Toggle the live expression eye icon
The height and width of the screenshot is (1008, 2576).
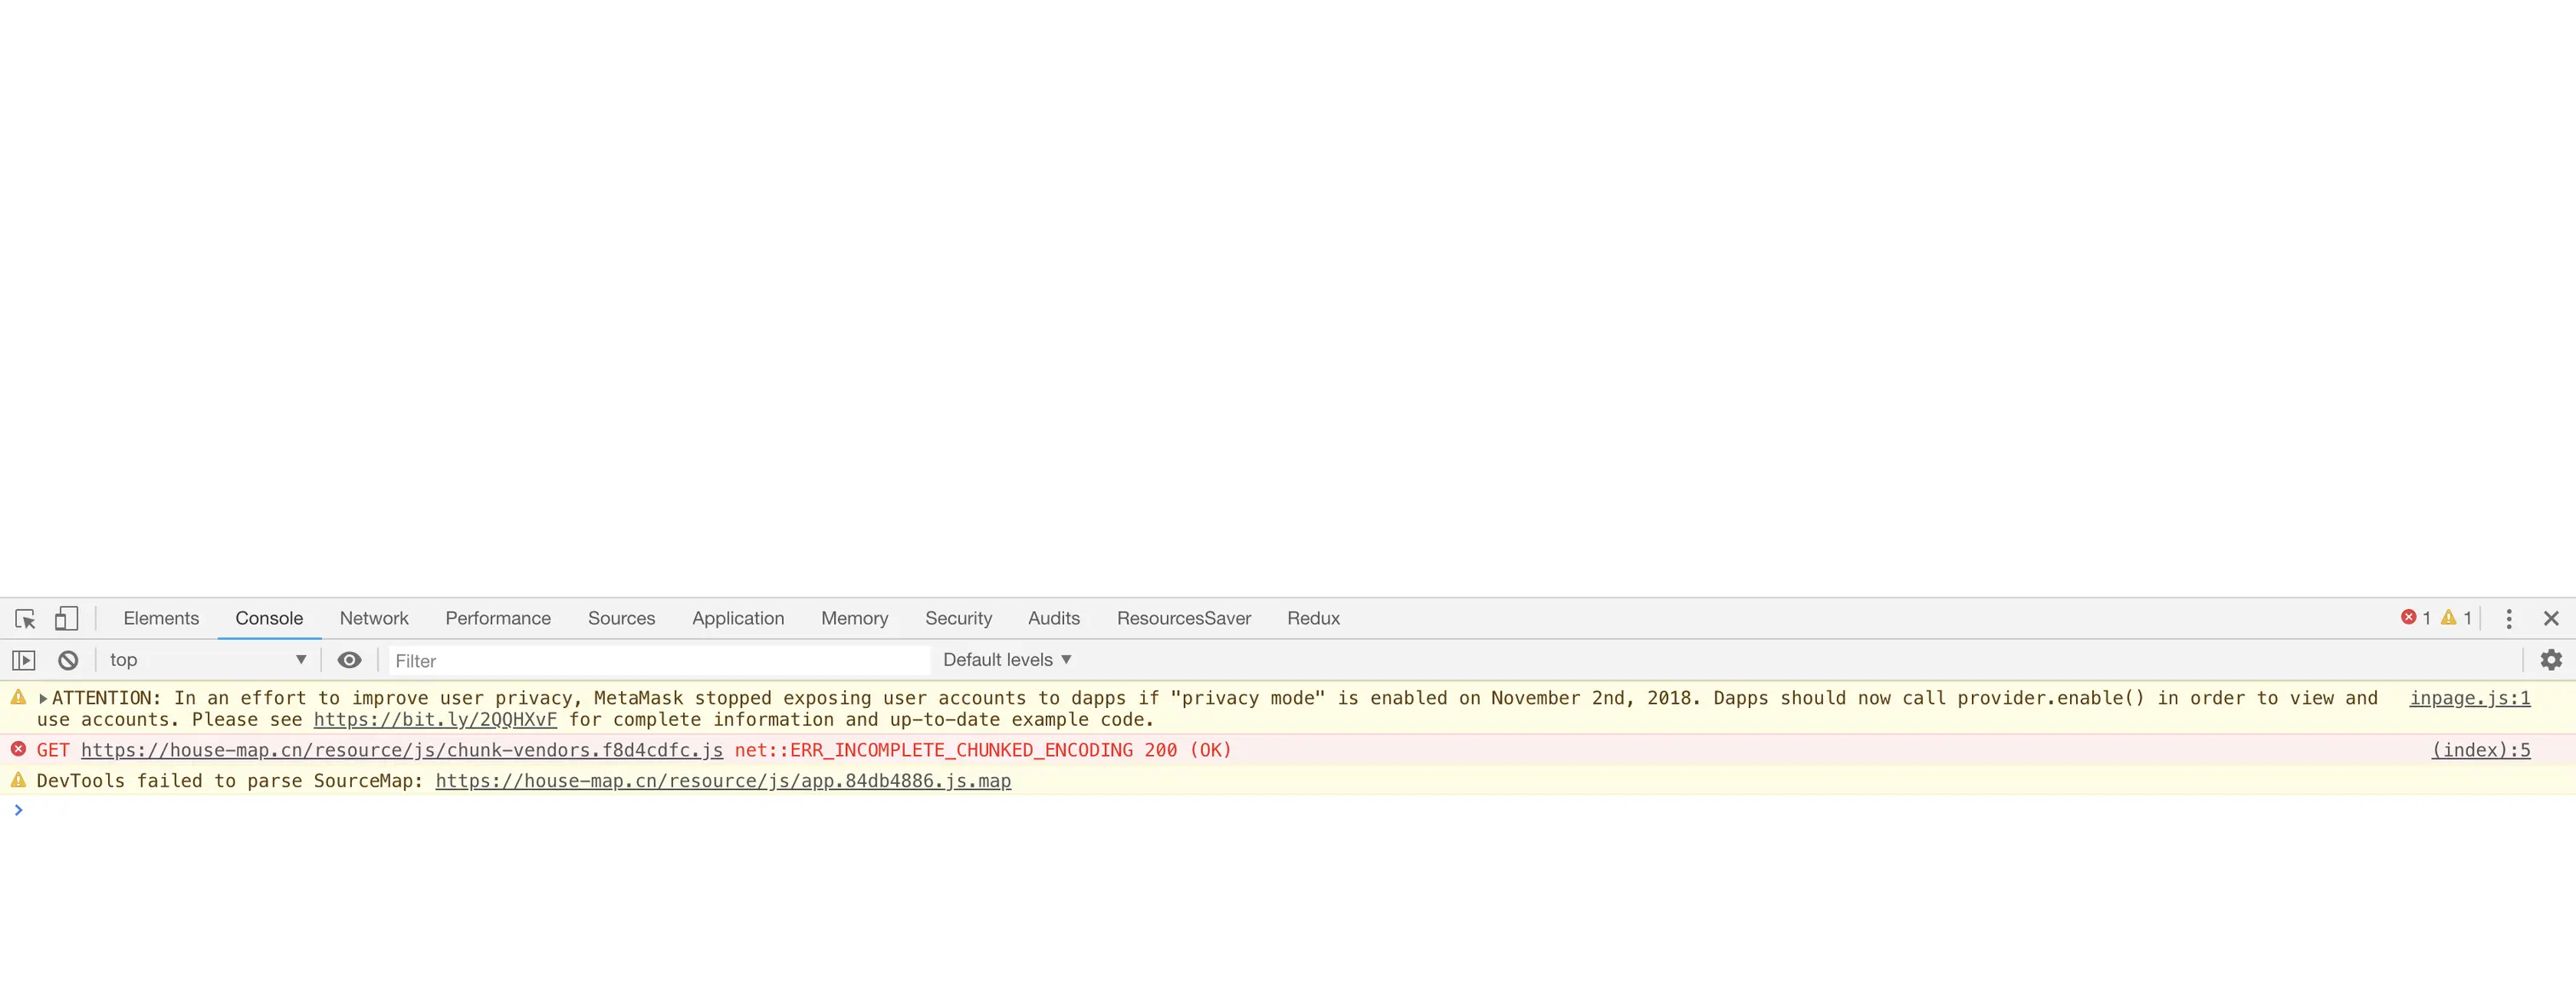[349, 660]
